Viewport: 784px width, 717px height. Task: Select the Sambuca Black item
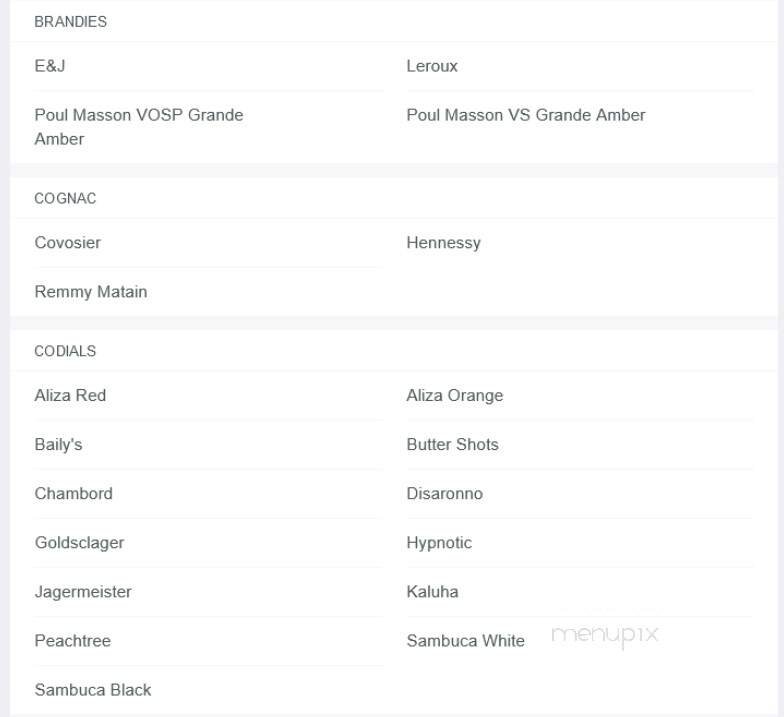[x=93, y=690]
